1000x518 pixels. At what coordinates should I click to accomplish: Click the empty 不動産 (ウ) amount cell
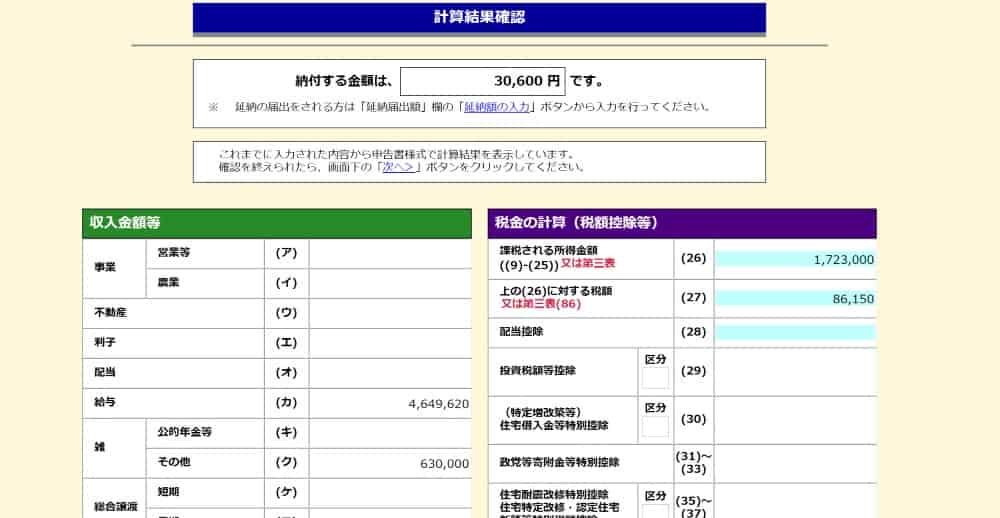pos(390,314)
